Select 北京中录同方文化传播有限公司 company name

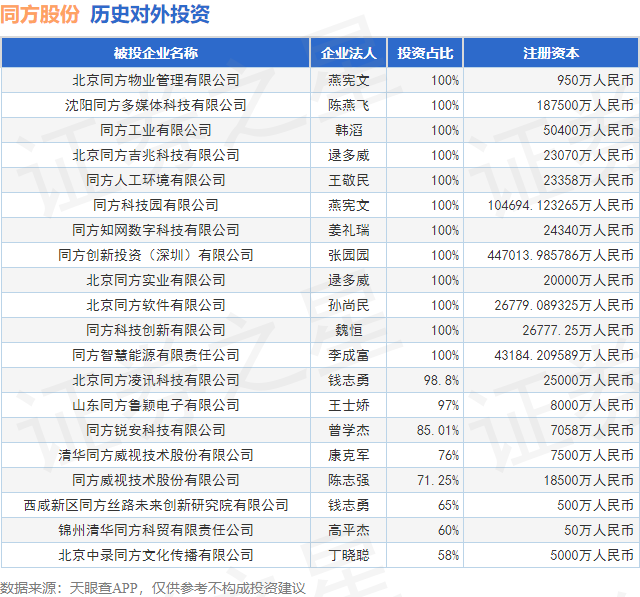156,555
